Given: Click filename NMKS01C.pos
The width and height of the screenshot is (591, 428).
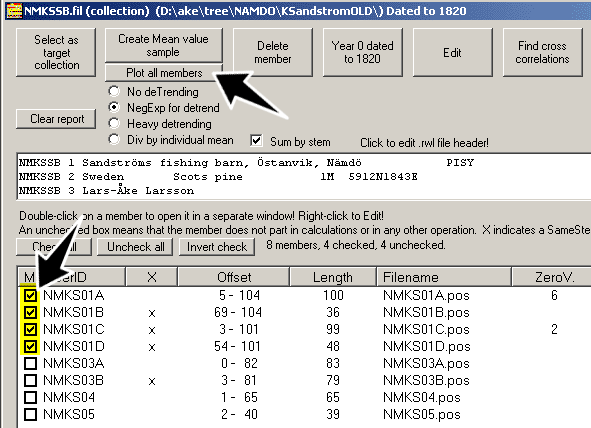Looking at the screenshot, I should (x=426, y=329).
